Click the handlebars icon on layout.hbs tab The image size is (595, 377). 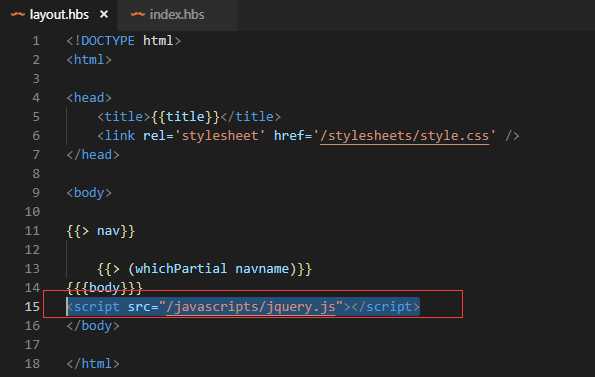17,14
